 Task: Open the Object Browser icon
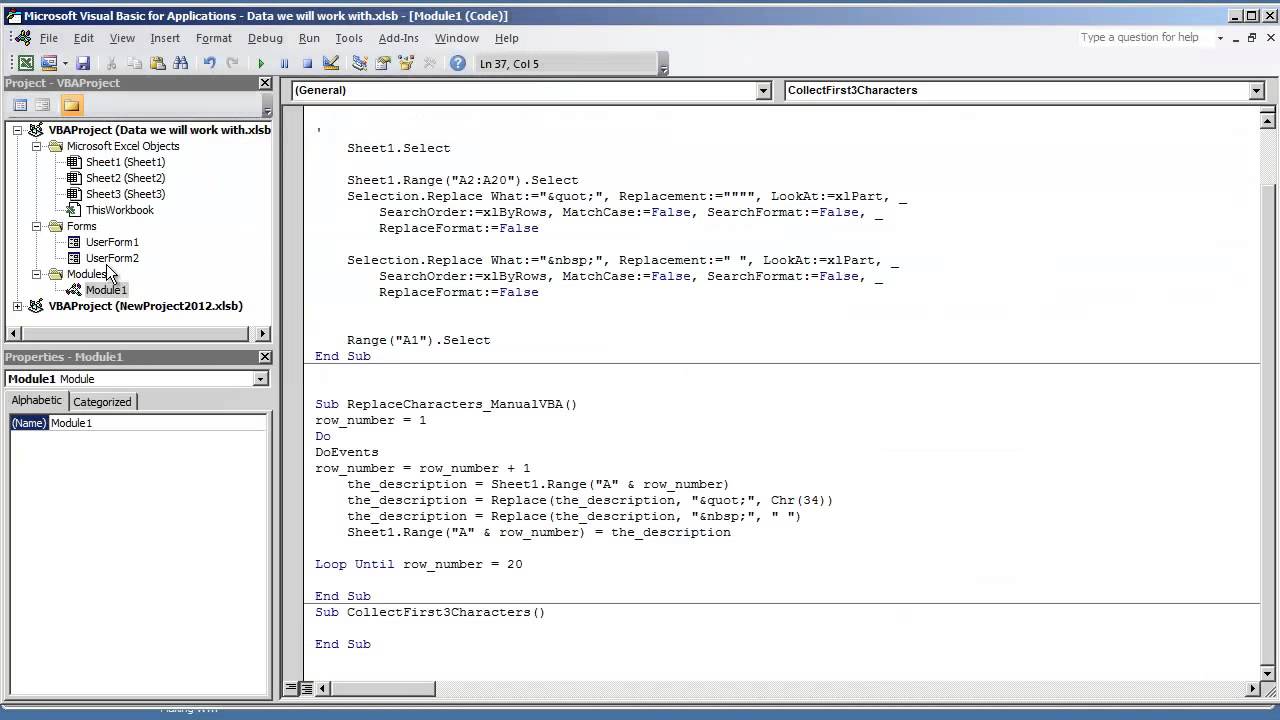tap(406, 63)
